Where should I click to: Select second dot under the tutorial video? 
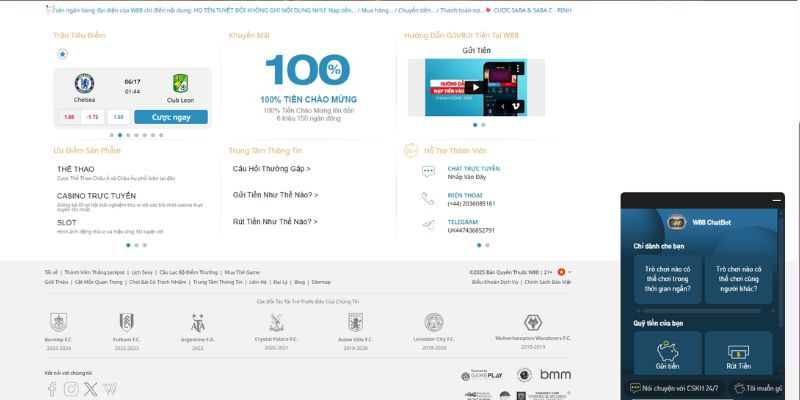coord(483,124)
